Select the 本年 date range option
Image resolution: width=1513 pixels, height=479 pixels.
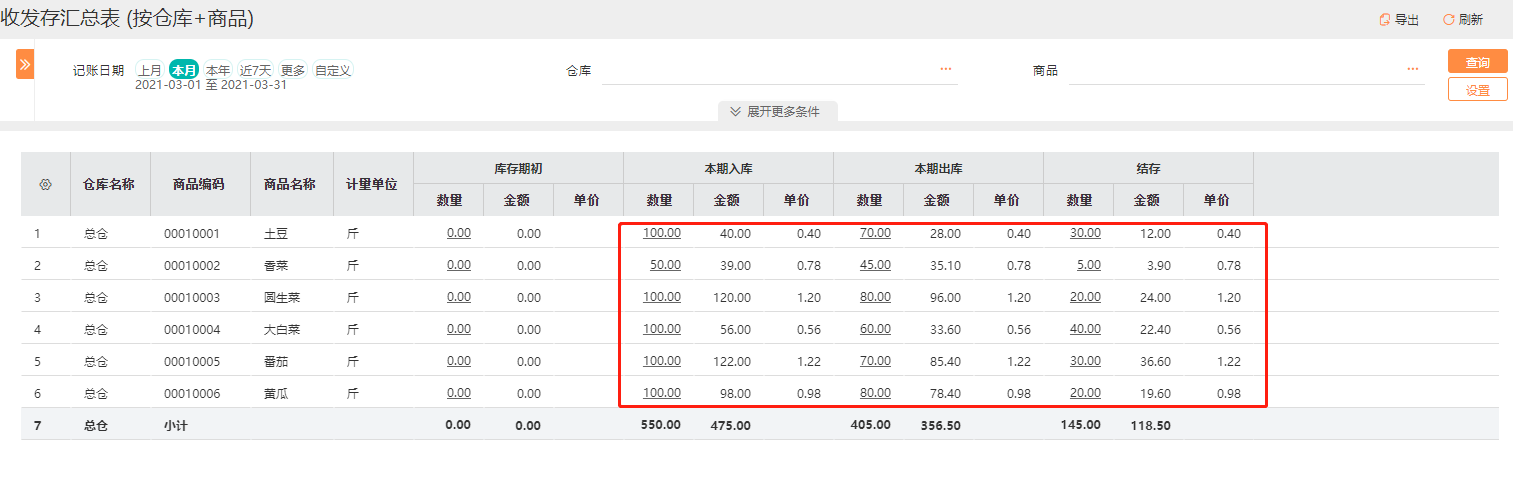tap(218, 70)
